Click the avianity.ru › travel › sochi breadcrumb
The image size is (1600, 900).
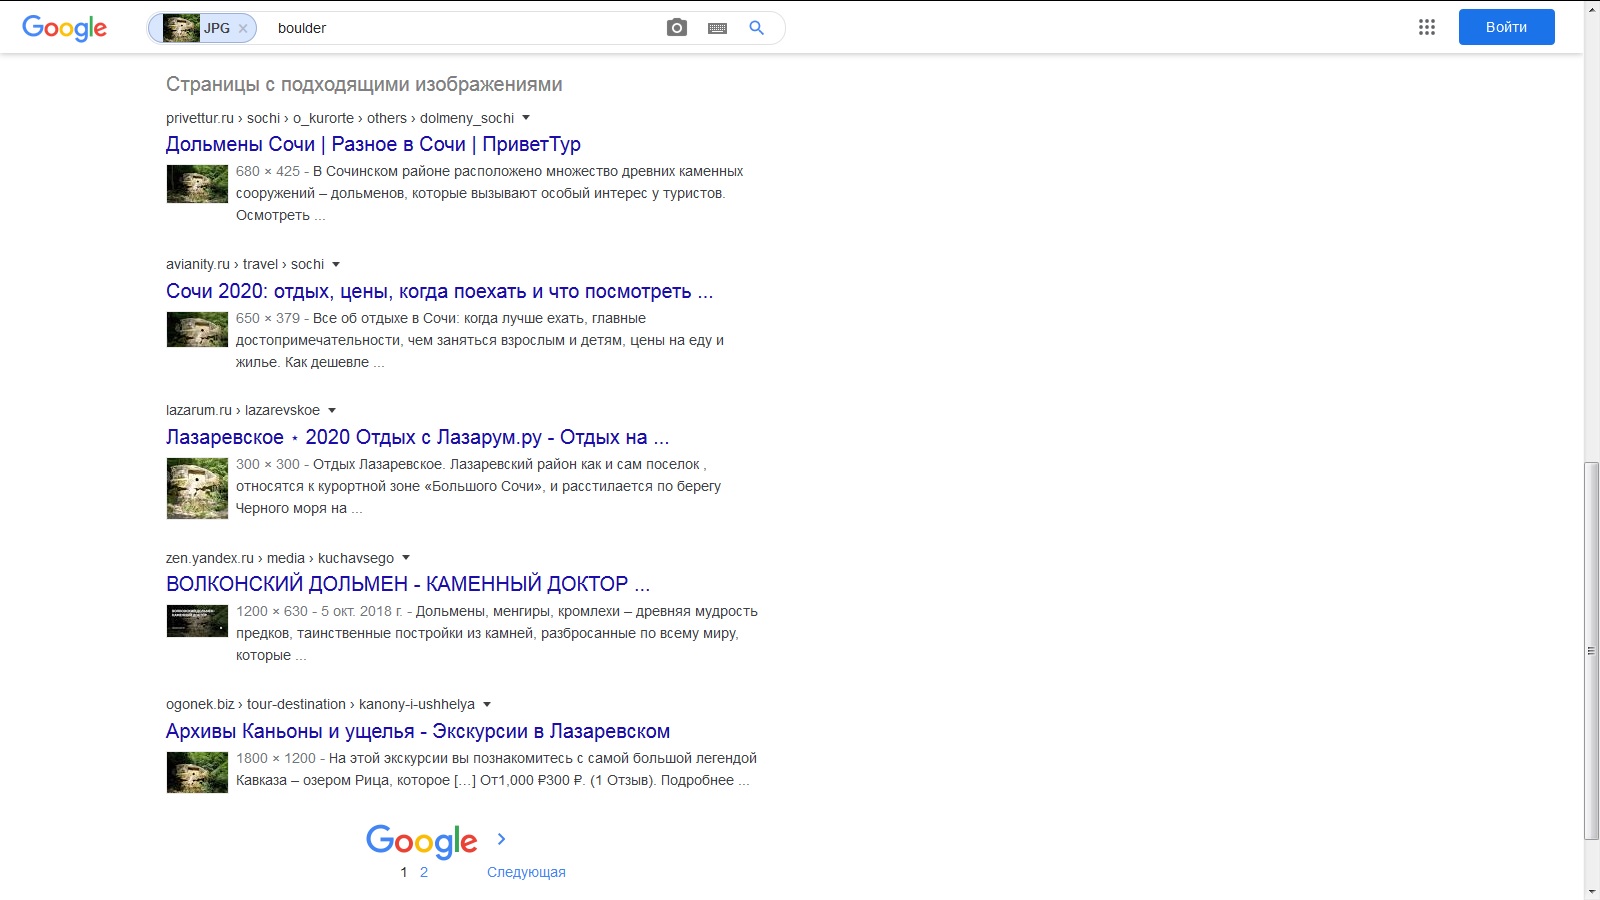(x=245, y=264)
